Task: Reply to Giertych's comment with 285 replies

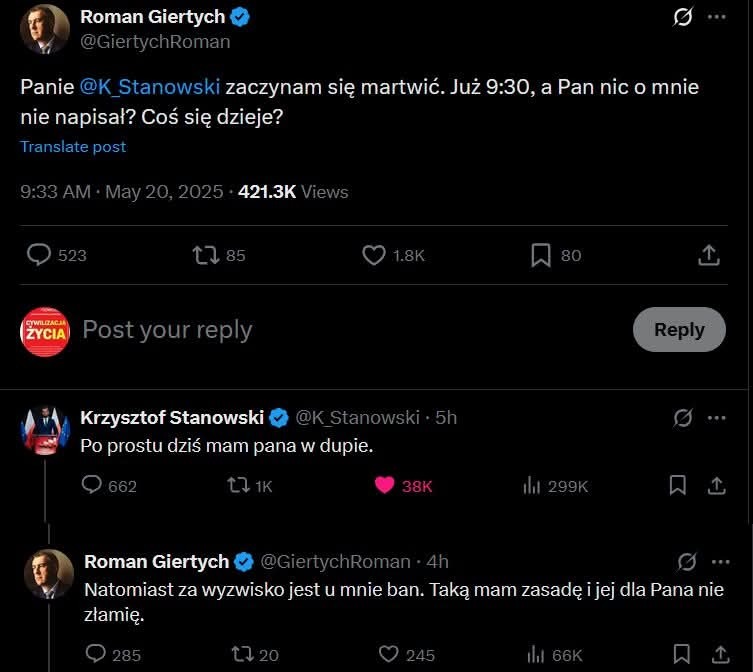Action: pos(96,654)
